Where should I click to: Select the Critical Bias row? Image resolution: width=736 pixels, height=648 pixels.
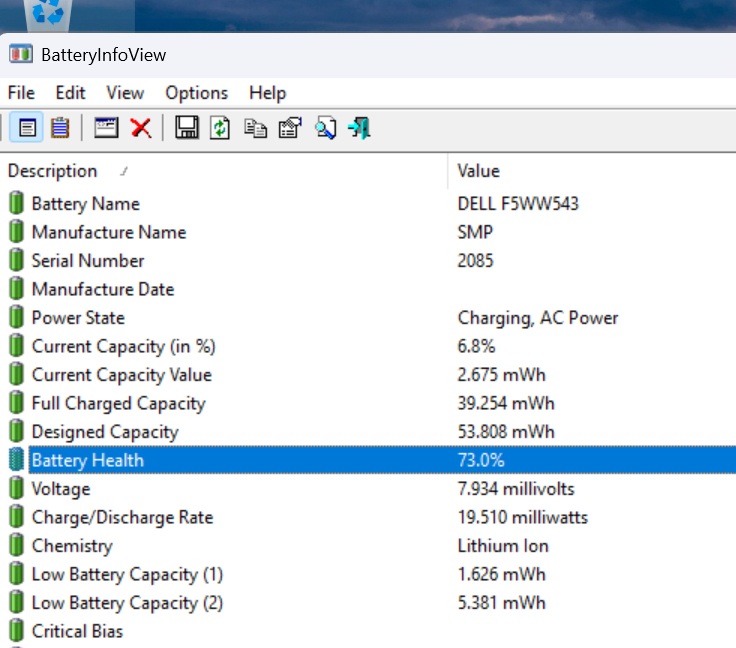pyautogui.click(x=368, y=631)
